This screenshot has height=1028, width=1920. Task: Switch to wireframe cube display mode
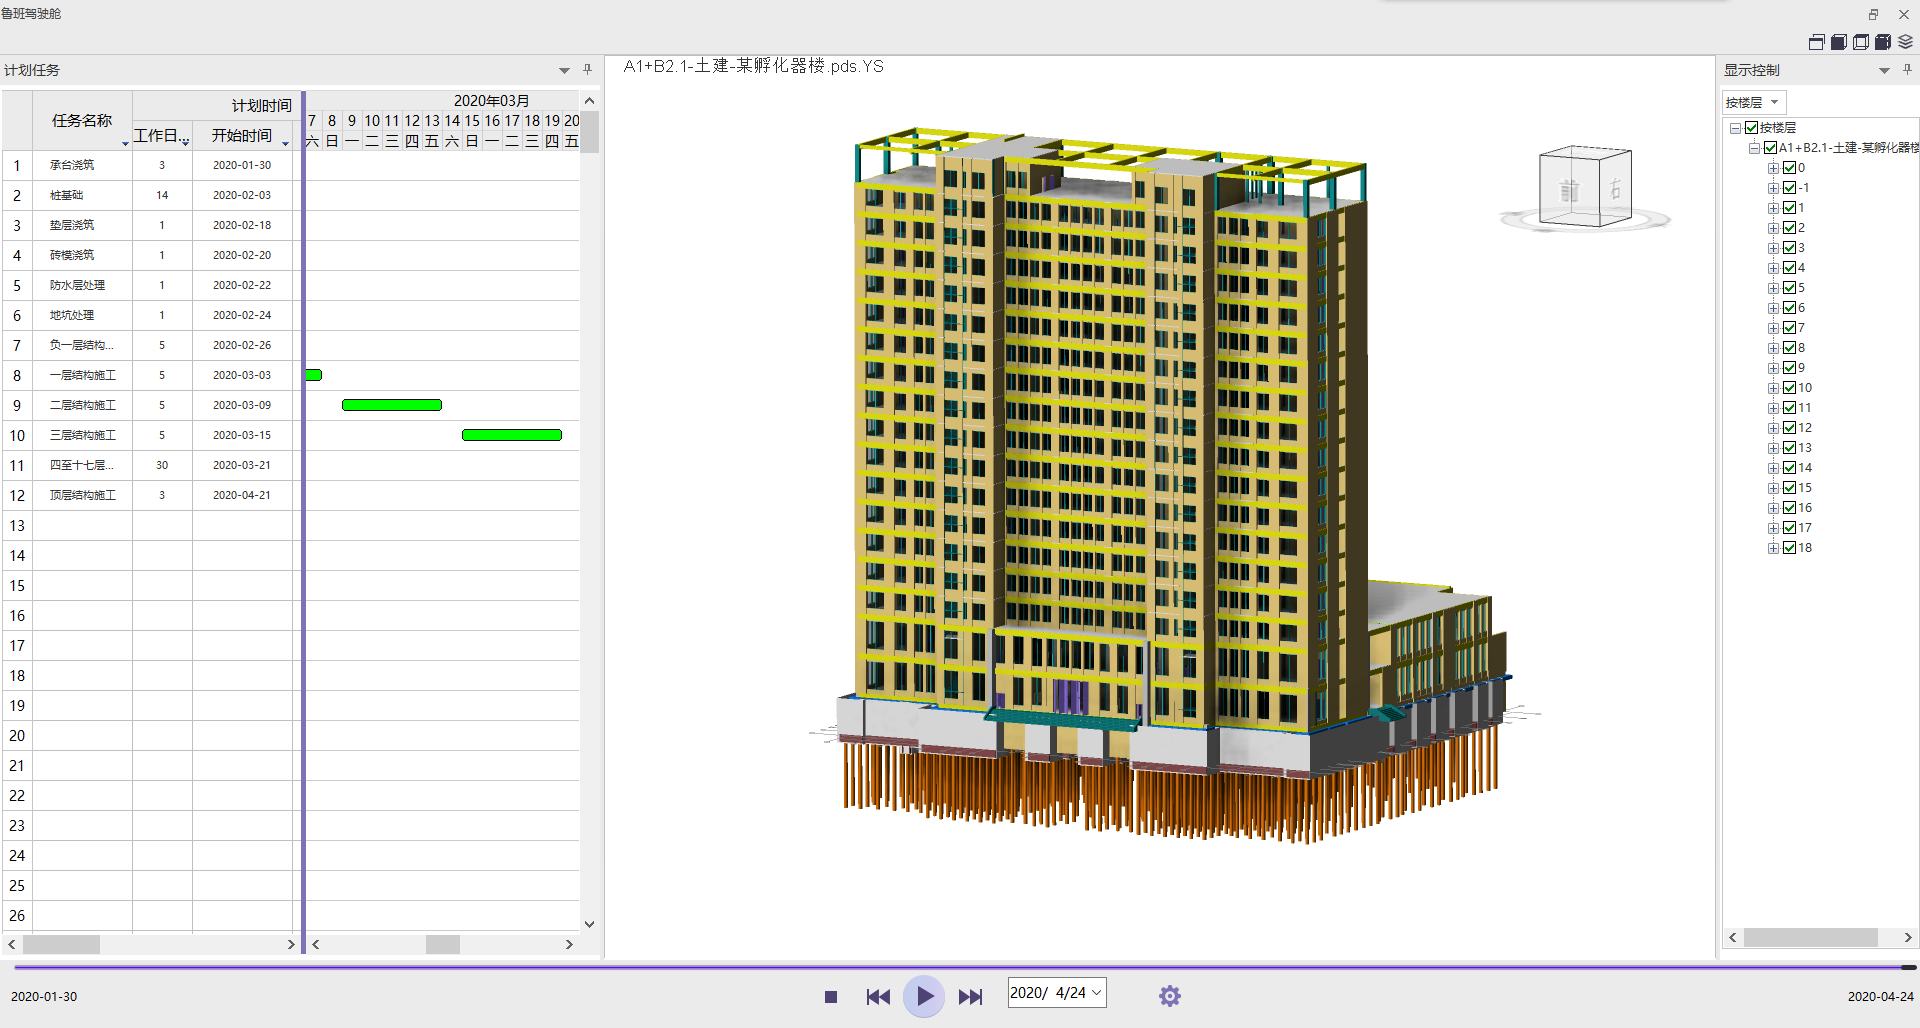1861,42
